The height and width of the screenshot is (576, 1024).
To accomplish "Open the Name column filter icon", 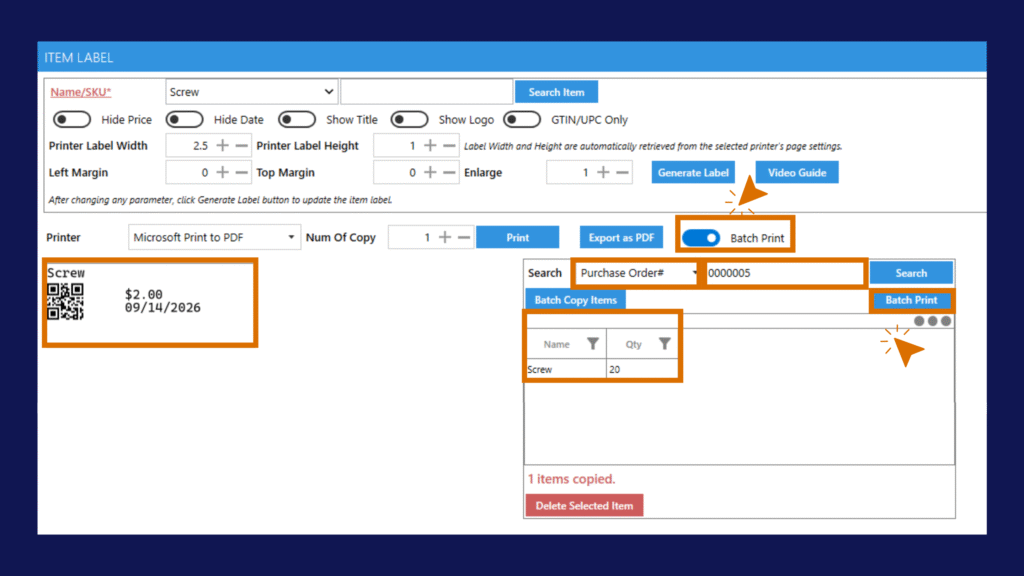I will tap(592, 344).
